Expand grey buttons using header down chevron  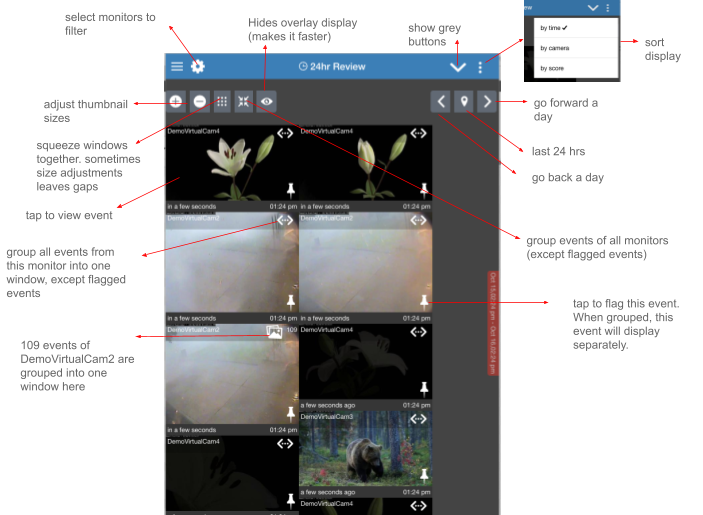[x=458, y=67]
